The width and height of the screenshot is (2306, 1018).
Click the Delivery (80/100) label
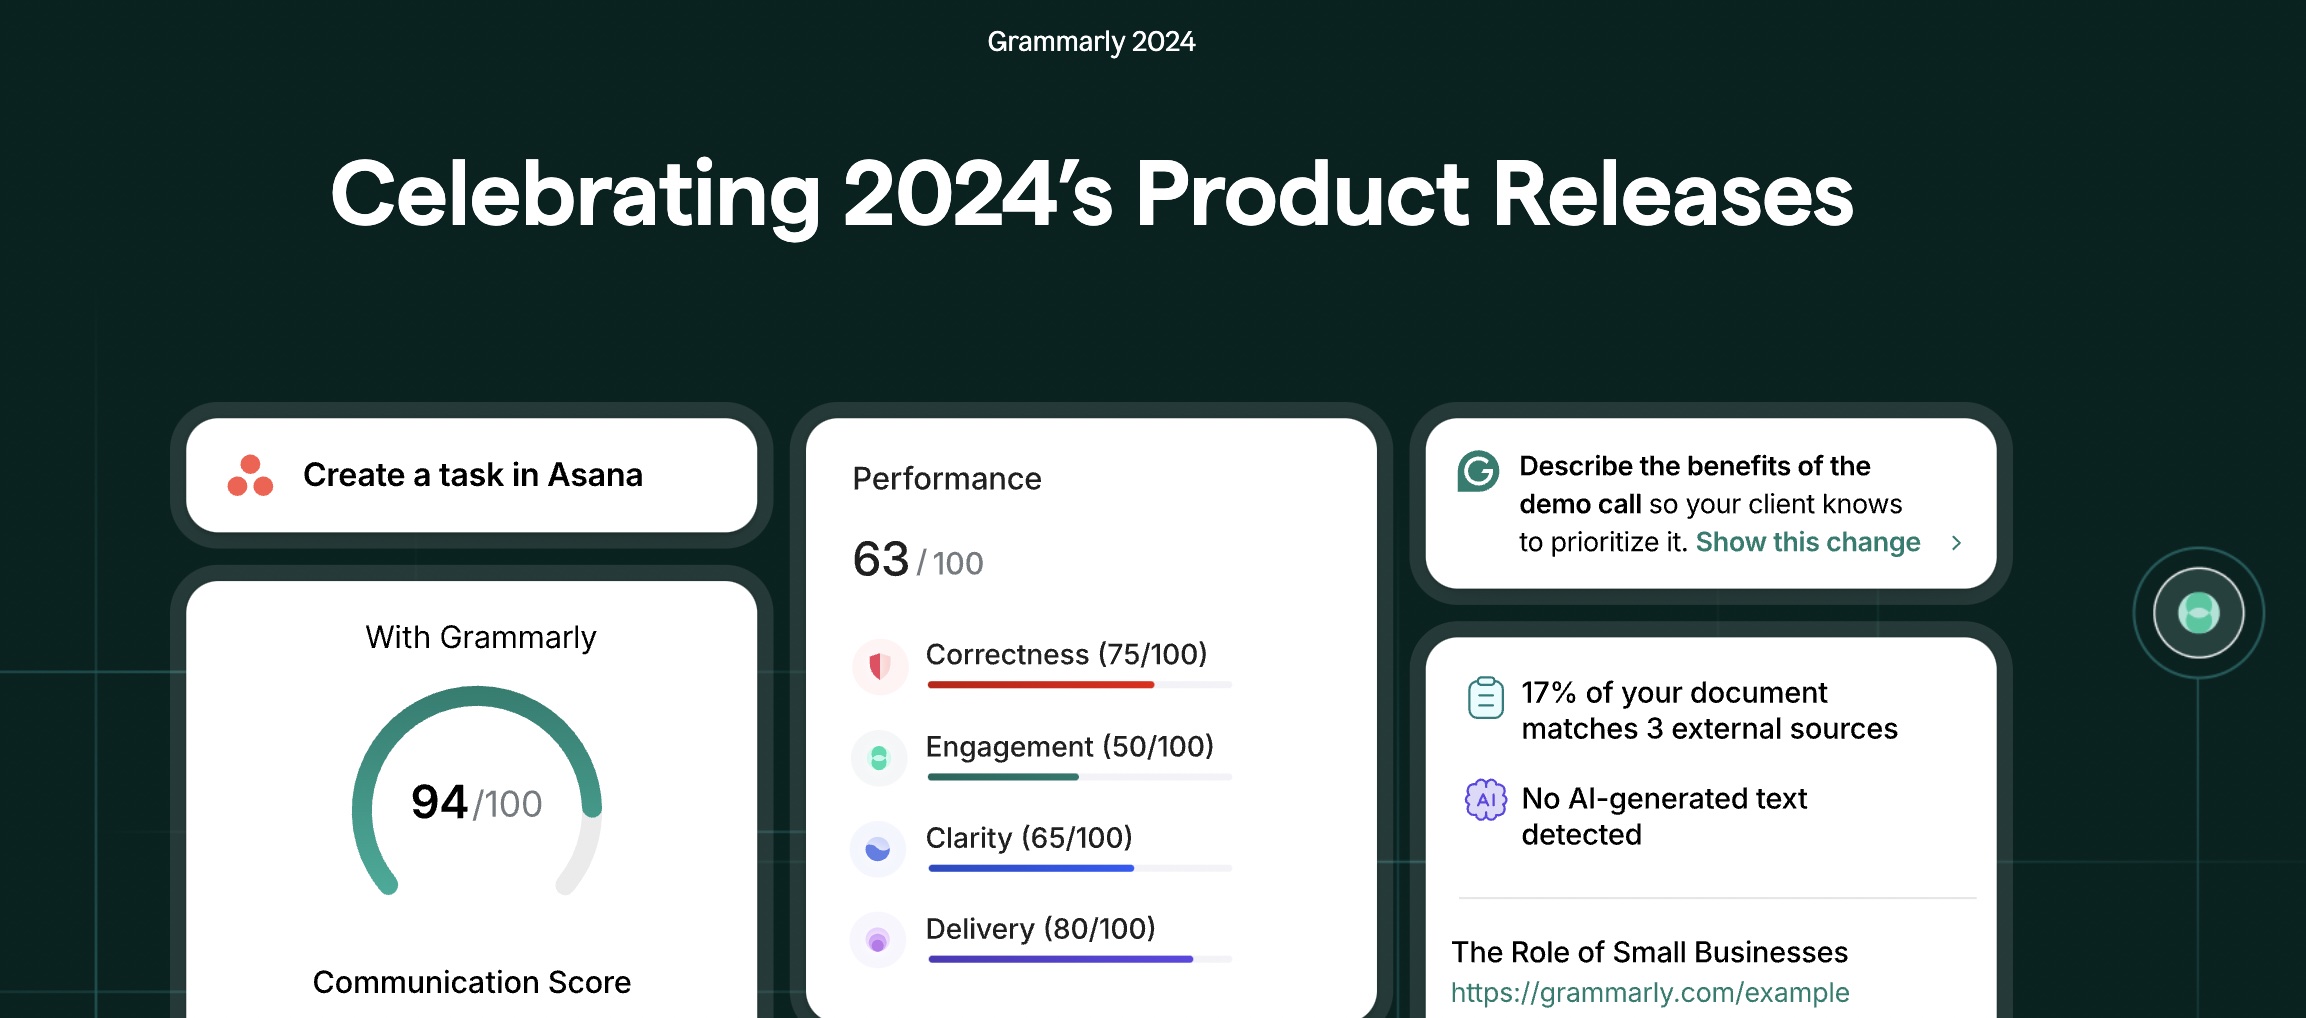(1040, 928)
